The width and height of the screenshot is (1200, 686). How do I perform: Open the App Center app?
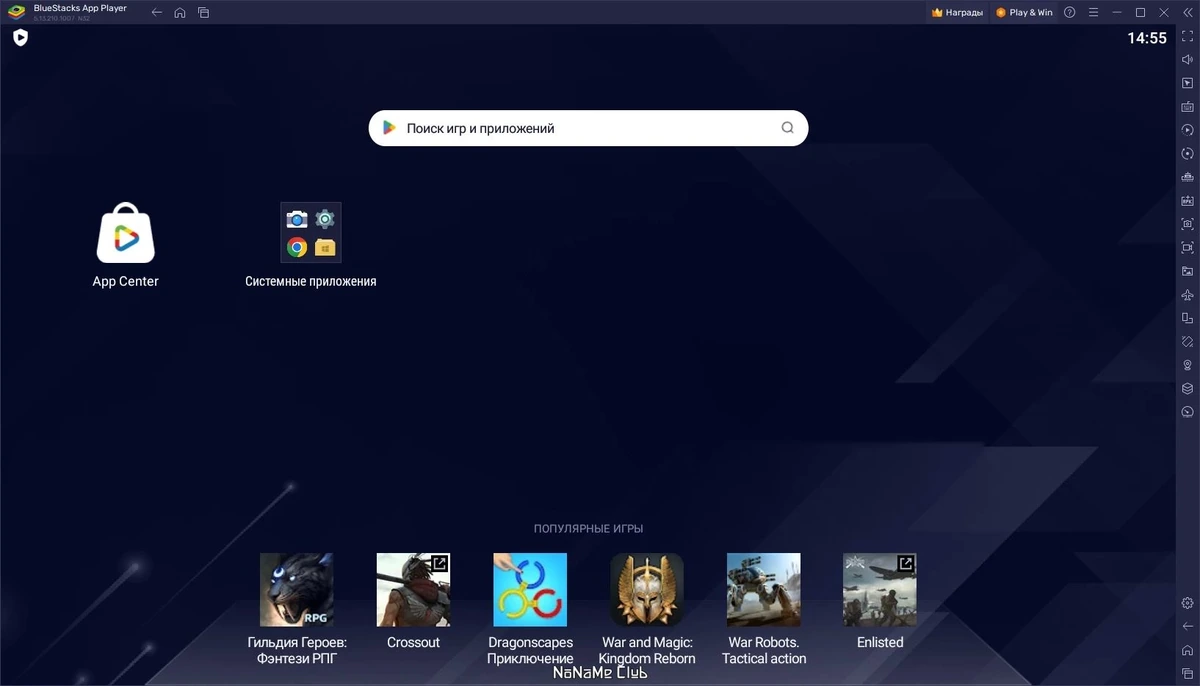[126, 245]
